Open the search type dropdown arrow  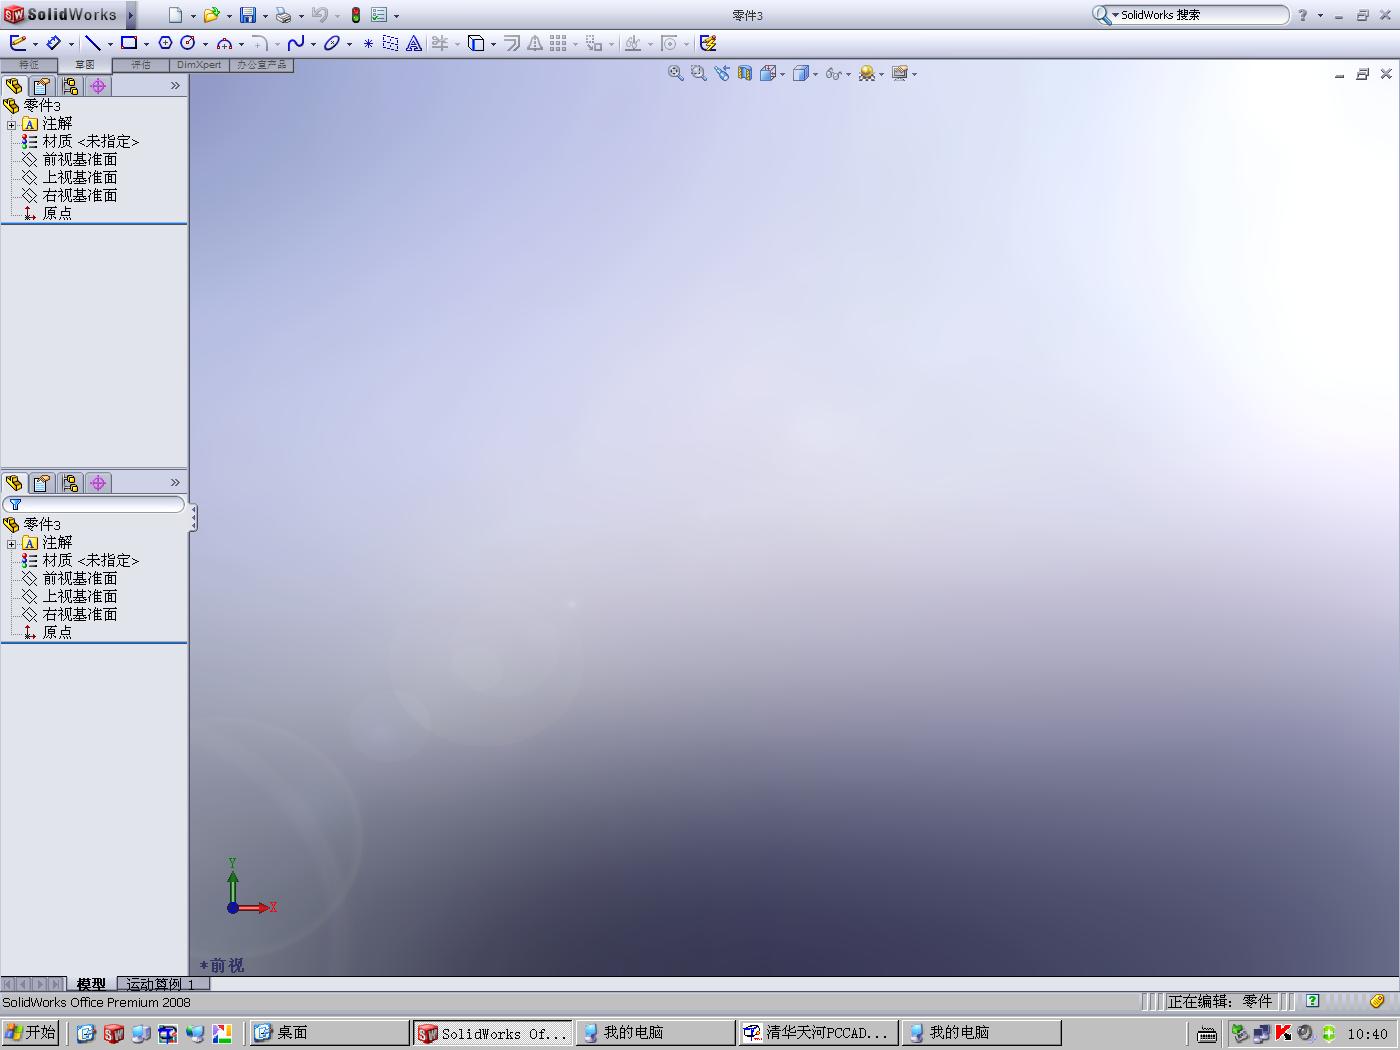coord(1115,15)
